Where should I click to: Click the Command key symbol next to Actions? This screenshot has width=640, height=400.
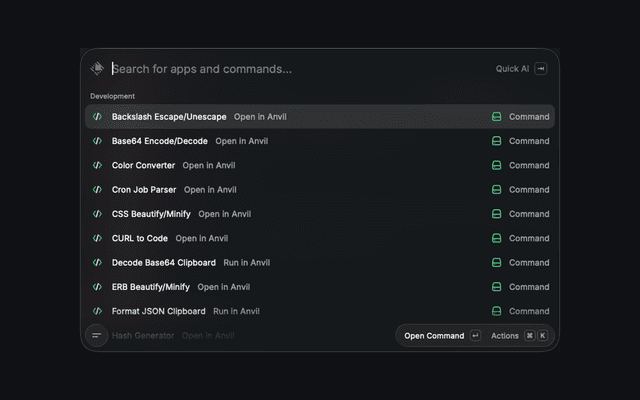(x=529, y=336)
